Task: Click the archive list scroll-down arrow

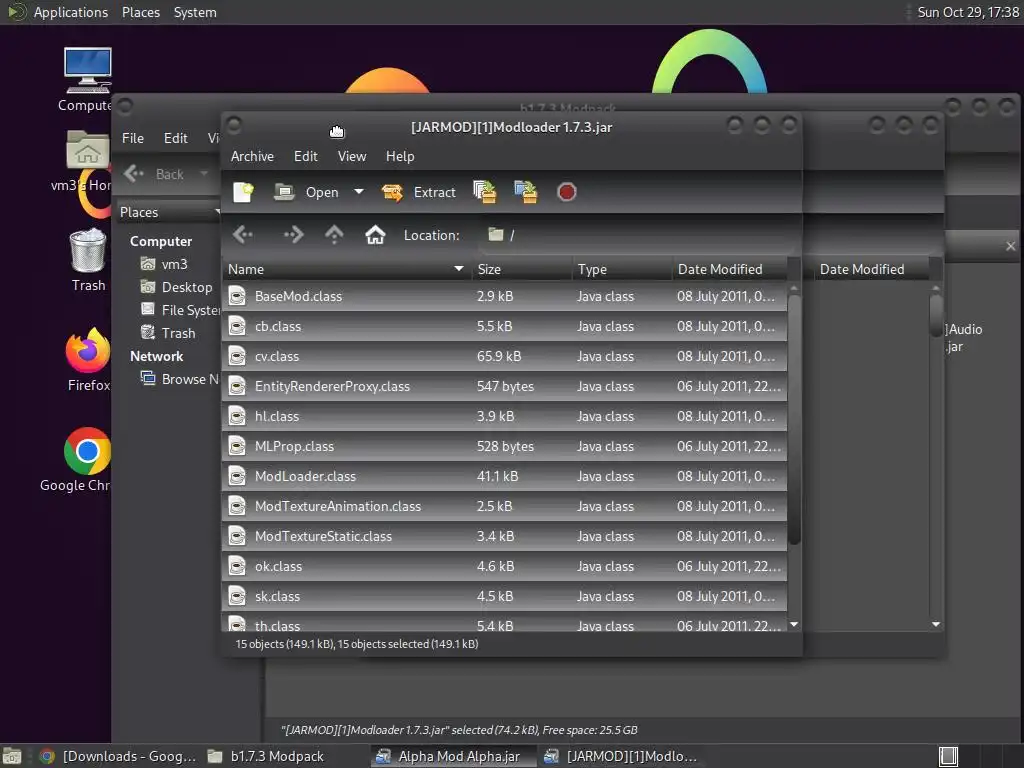Action: click(x=794, y=625)
